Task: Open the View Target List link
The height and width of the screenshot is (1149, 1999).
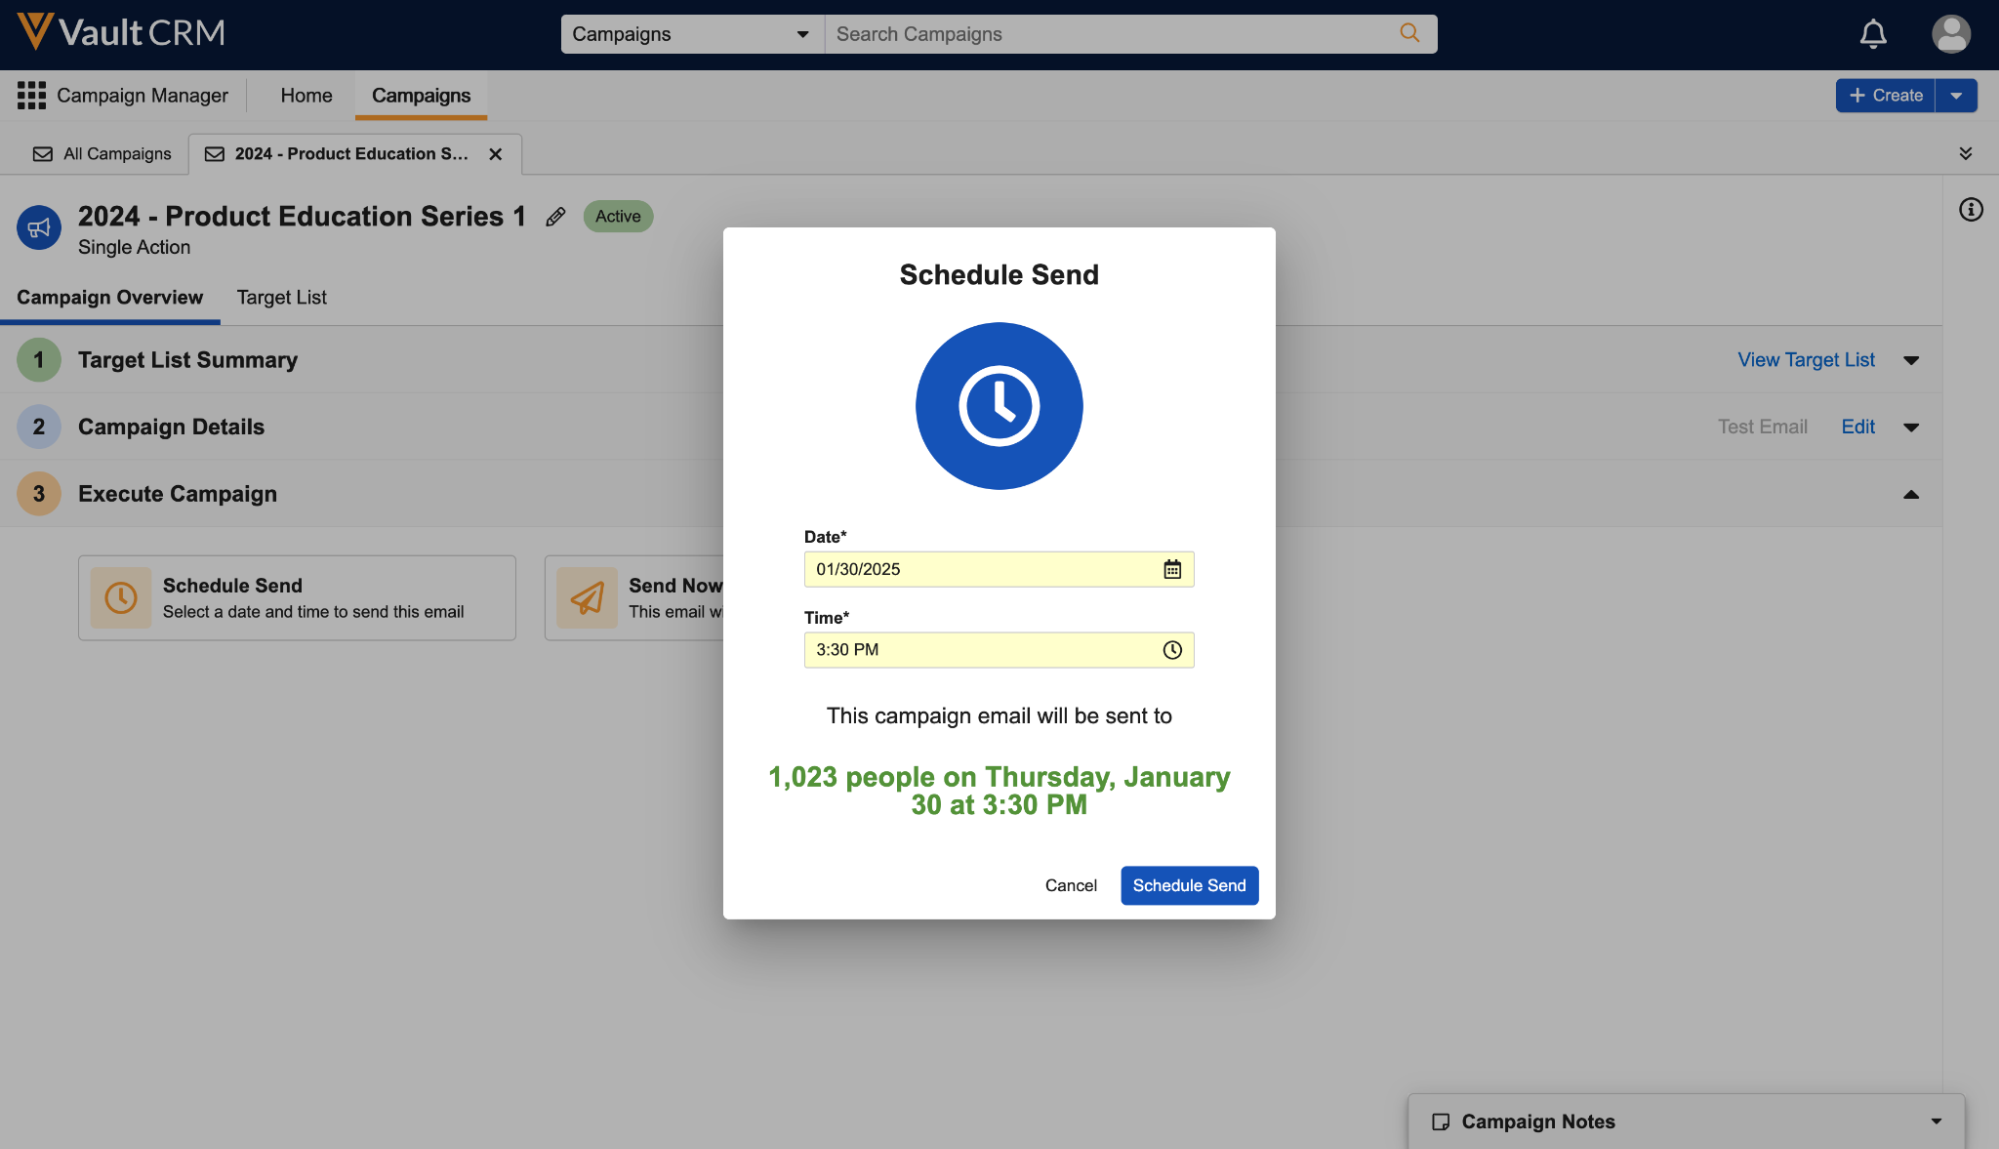Action: click(x=1805, y=360)
